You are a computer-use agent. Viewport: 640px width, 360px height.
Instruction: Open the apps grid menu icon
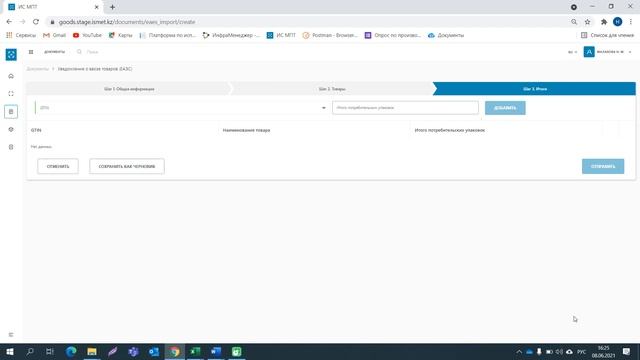point(31,52)
